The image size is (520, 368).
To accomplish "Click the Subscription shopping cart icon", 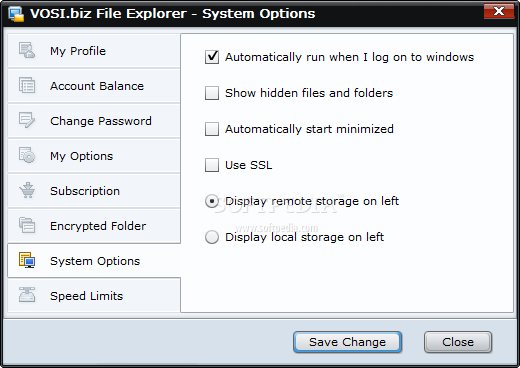I will click(27, 190).
